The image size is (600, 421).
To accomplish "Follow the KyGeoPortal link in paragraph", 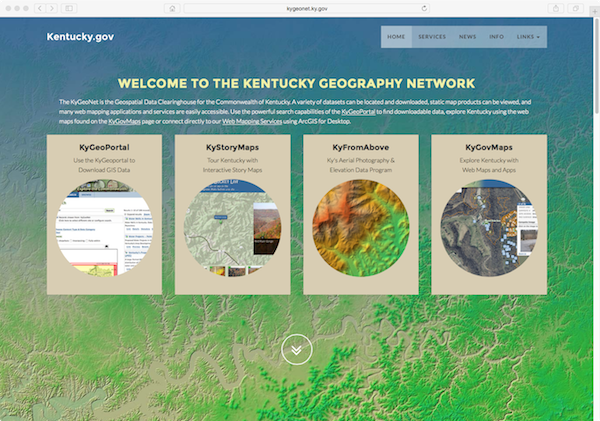I will pyautogui.click(x=358, y=112).
